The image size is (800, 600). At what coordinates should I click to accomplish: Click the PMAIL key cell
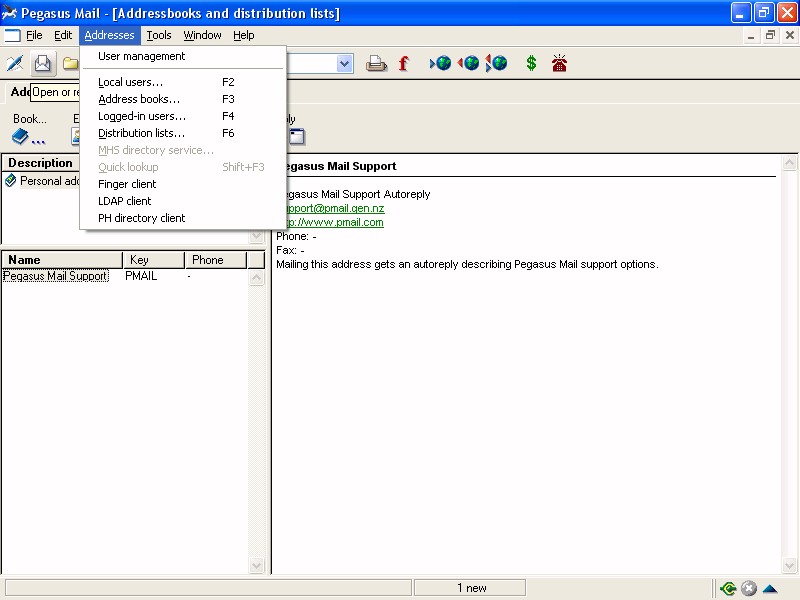pyautogui.click(x=141, y=276)
